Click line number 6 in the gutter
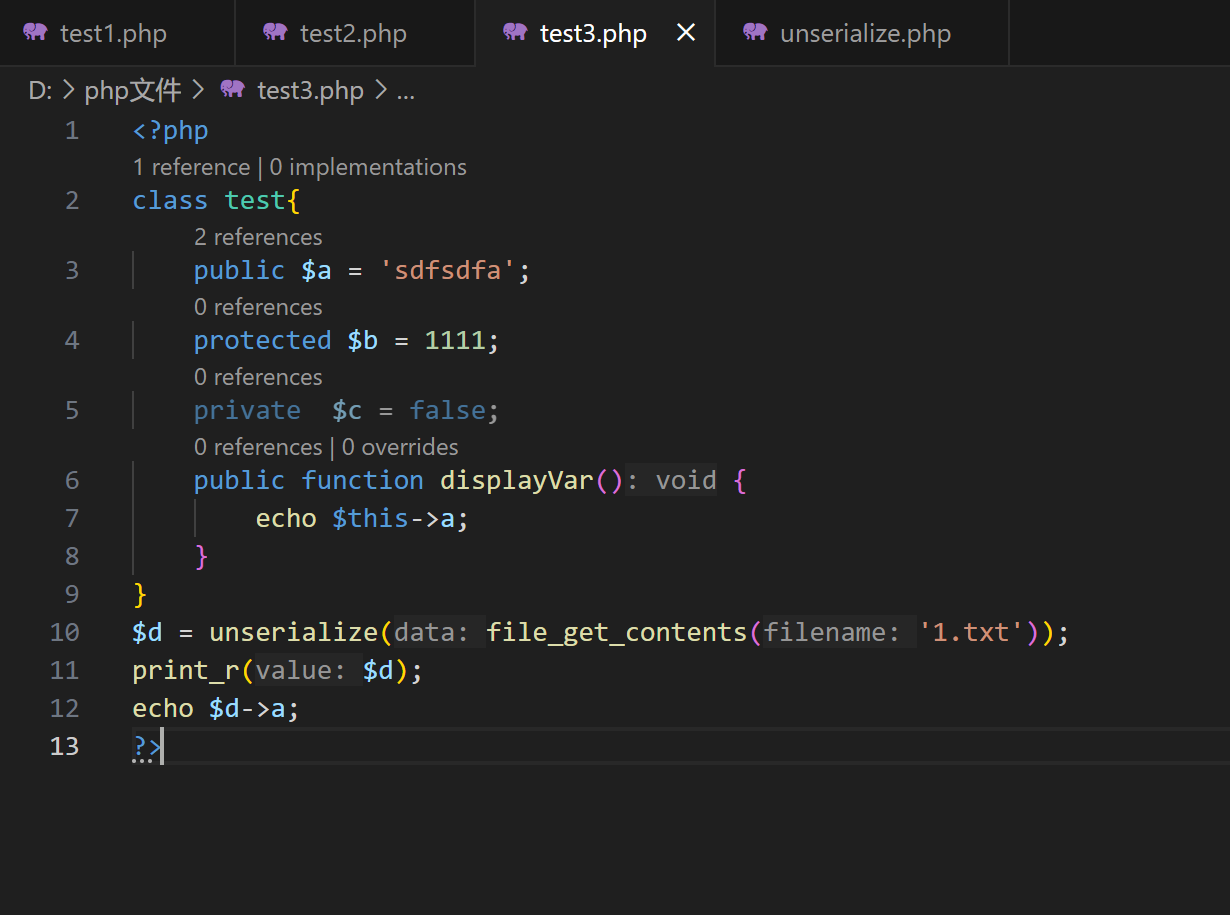This screenshot has width=1230, height=915. click(x=72, y=480)
